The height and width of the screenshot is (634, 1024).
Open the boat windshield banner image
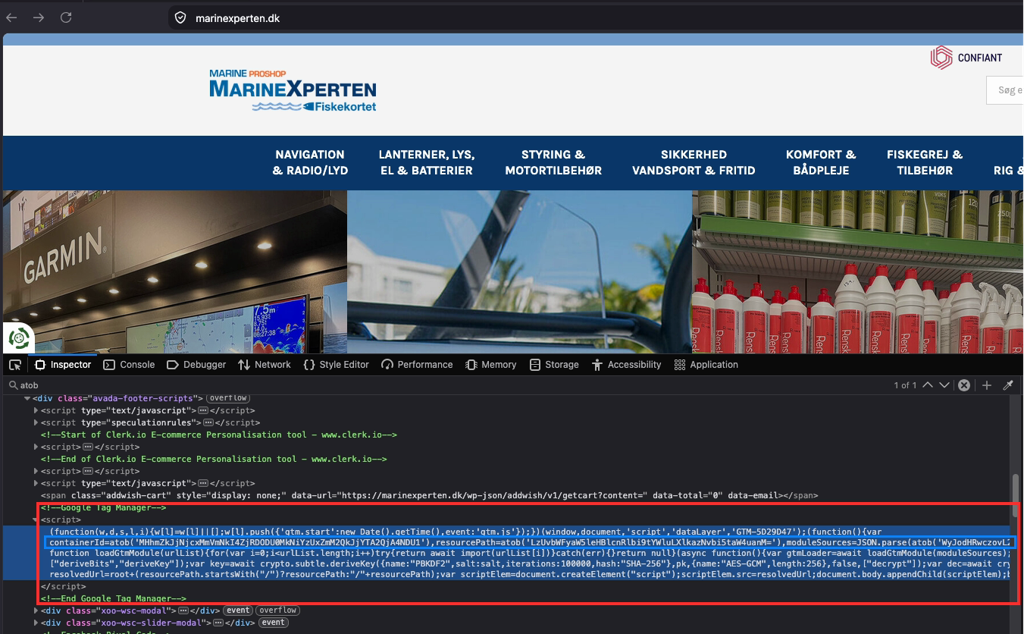[519, 272]
